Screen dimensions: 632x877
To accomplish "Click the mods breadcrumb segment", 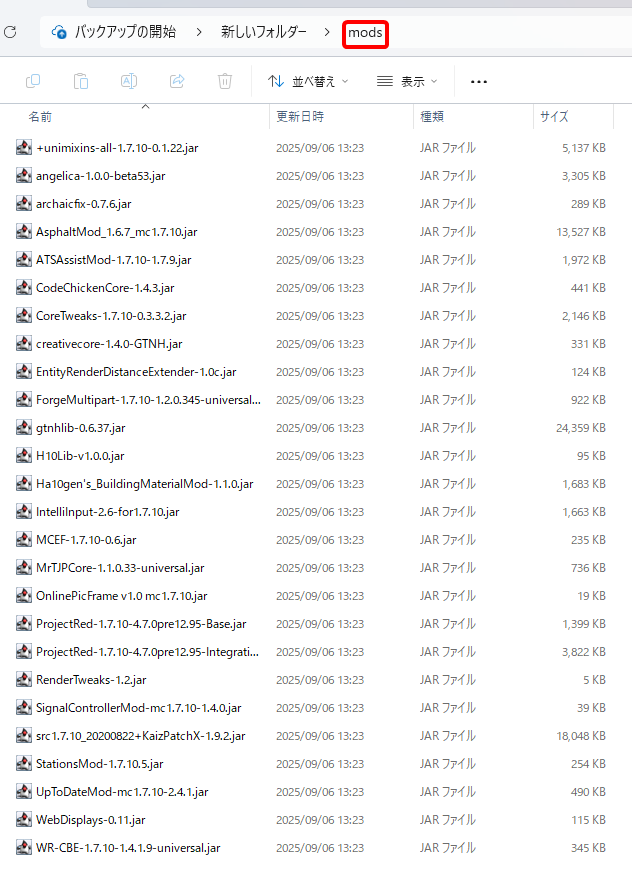I will 365,32.
